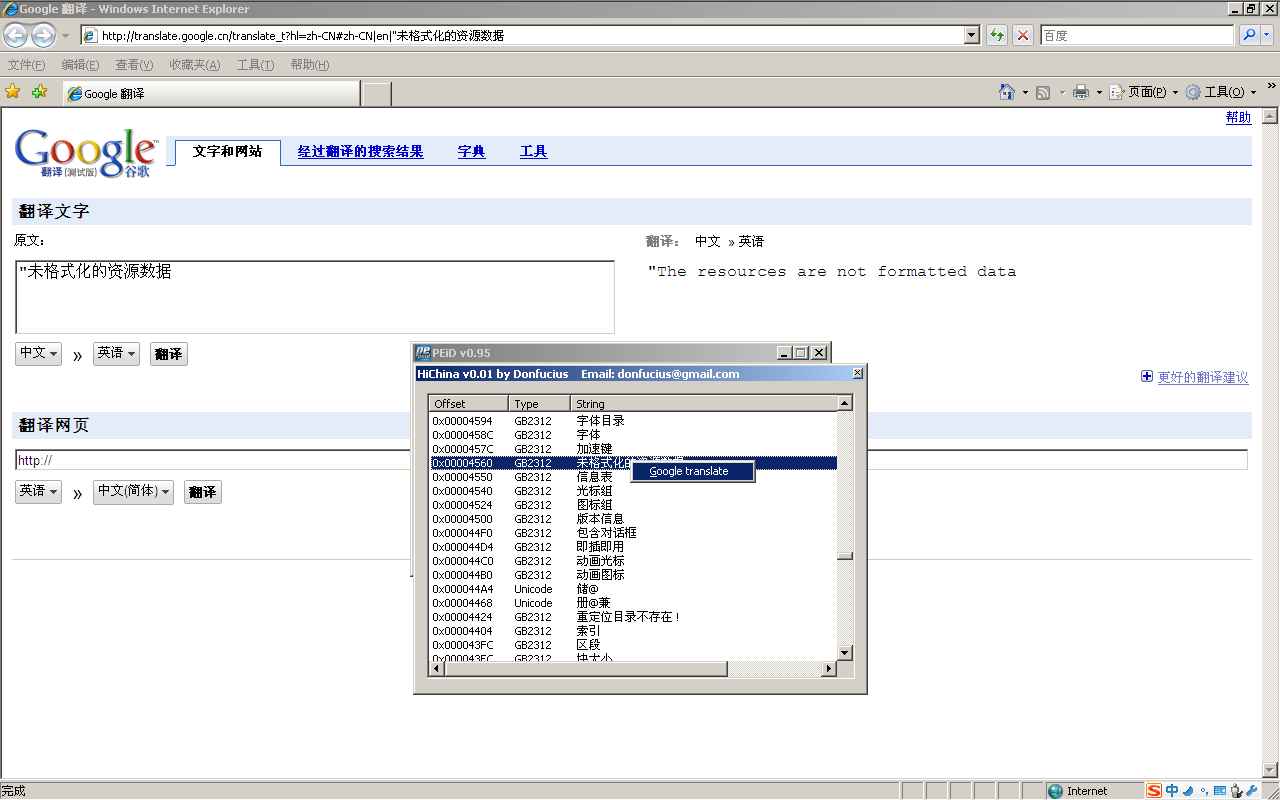Viewport: 1280px width, 800px height.
Task: Select Google translate in context menu
Action: click(x=692, y=471)
